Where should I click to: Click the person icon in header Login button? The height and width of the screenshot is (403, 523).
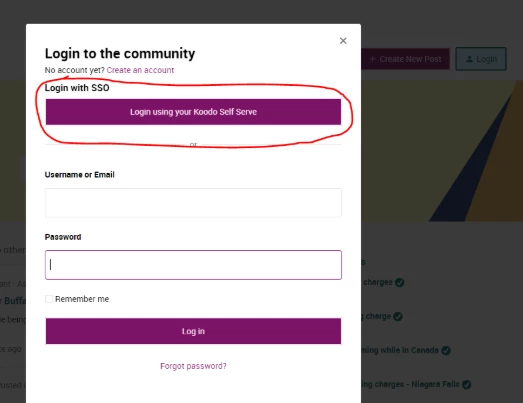coord(469,59)
